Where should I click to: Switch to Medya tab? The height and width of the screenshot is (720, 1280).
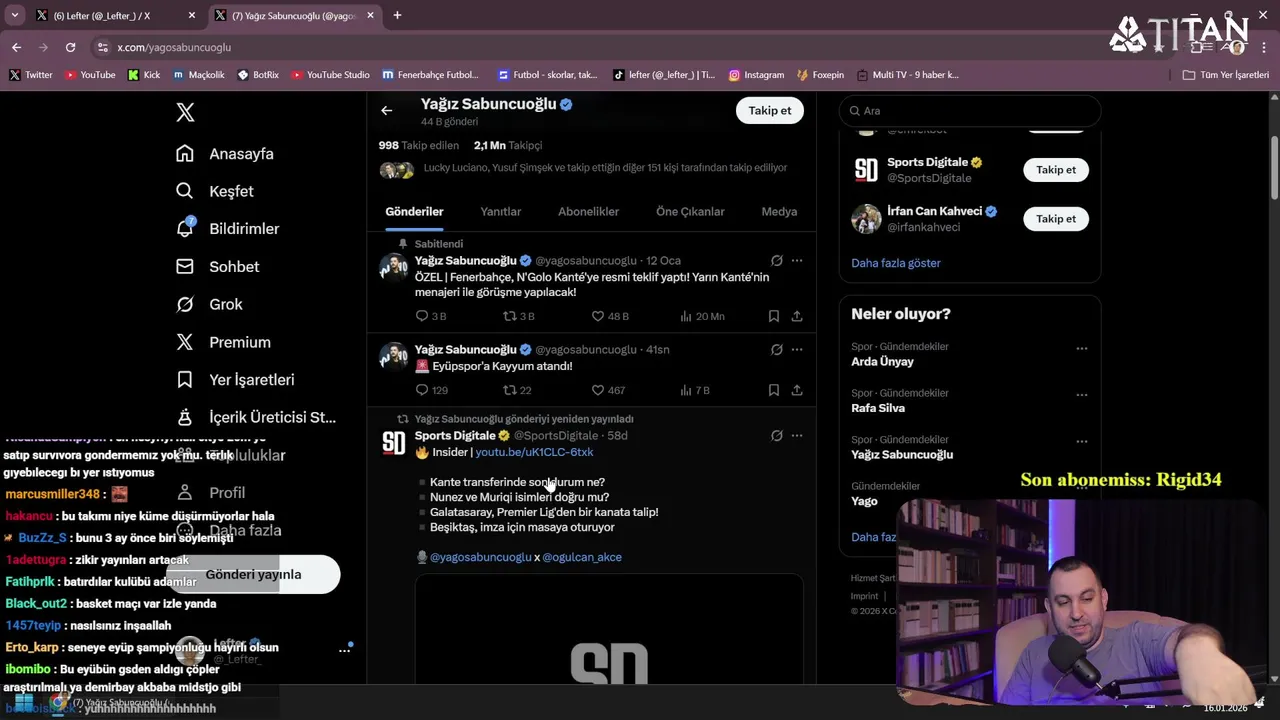[779, 212]
